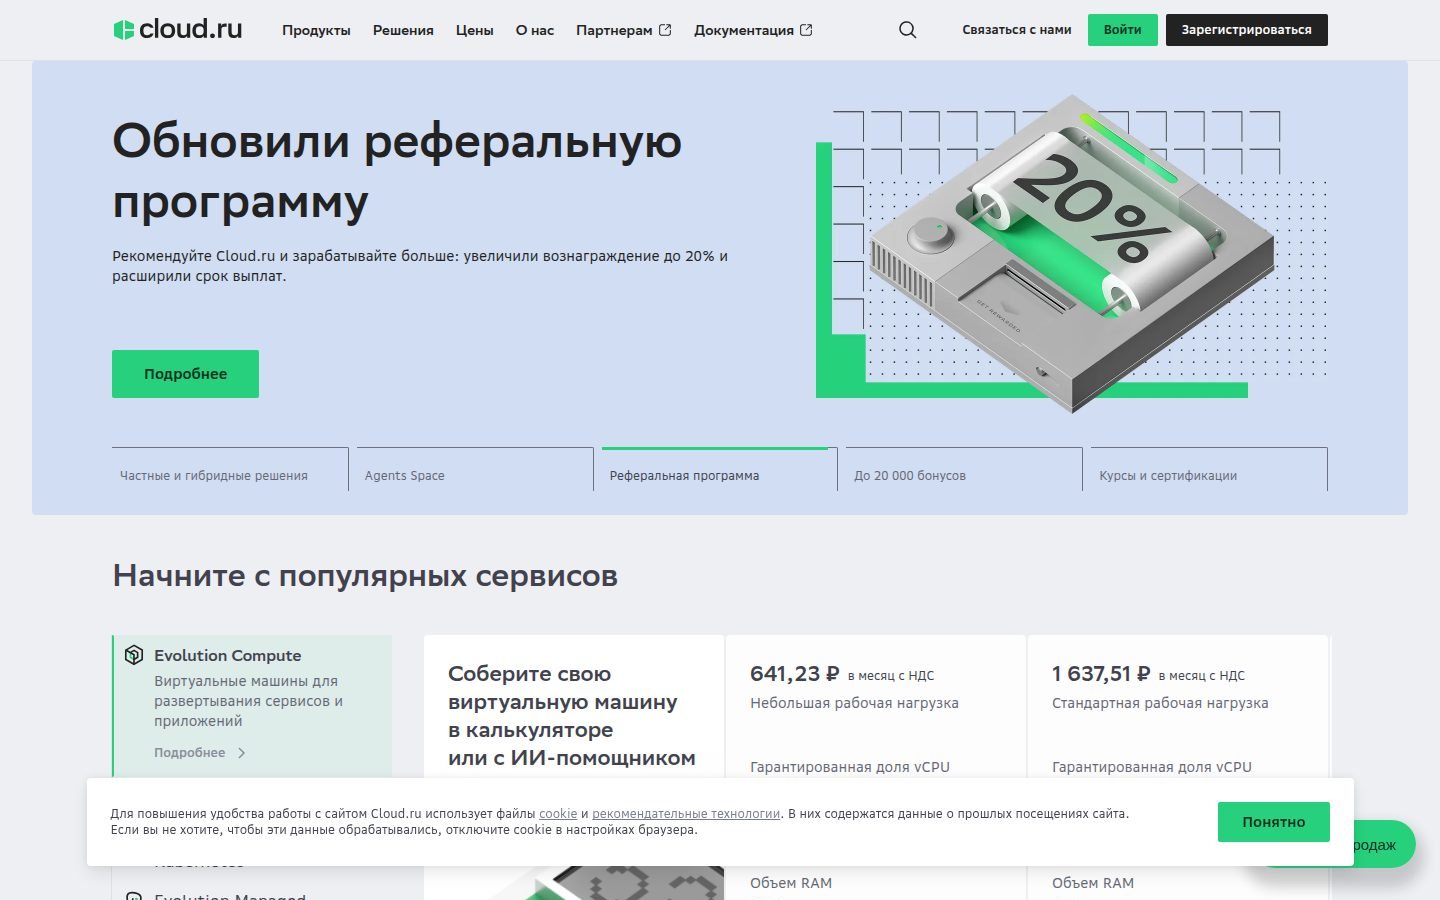The width and height of the screenshot is (1440, 900).
Task: Select the Реферальная программа slide tab
Action: (720, 469)
